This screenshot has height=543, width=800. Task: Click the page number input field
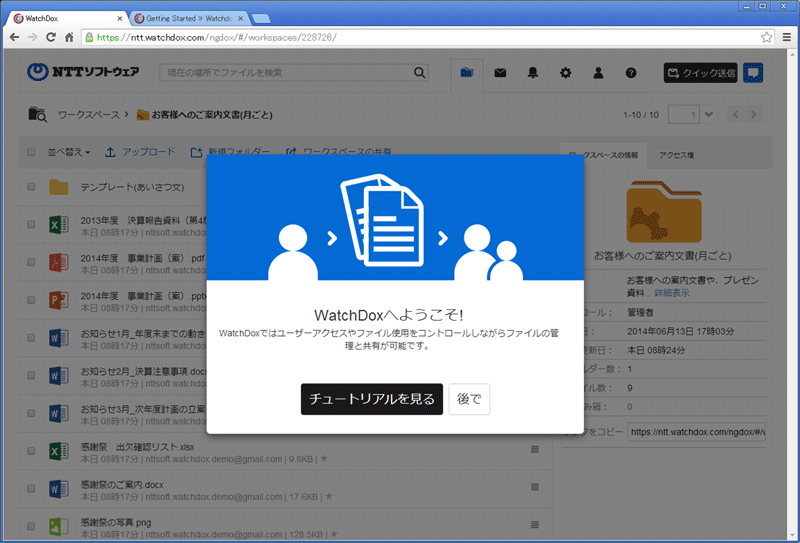[x=684, y=114]
